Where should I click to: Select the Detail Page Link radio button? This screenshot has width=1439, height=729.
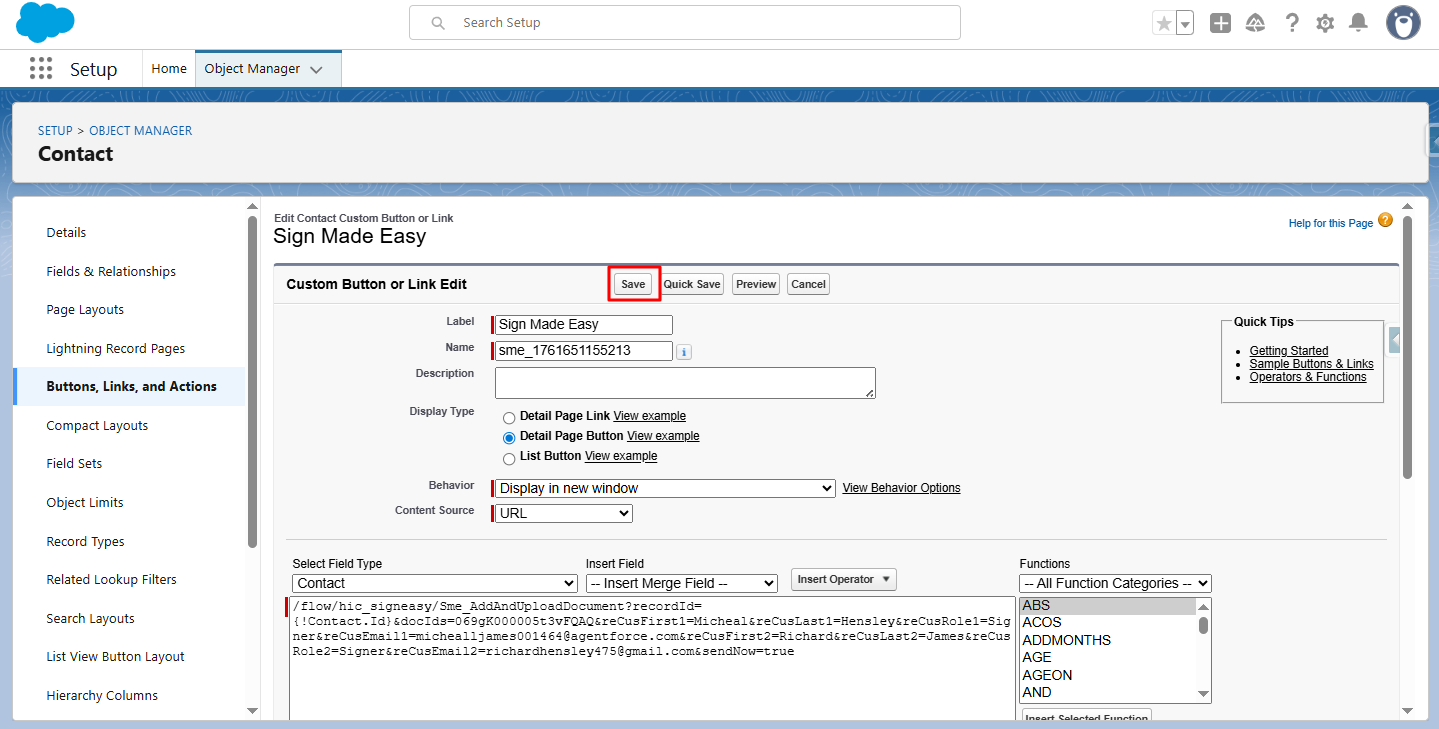509,417
